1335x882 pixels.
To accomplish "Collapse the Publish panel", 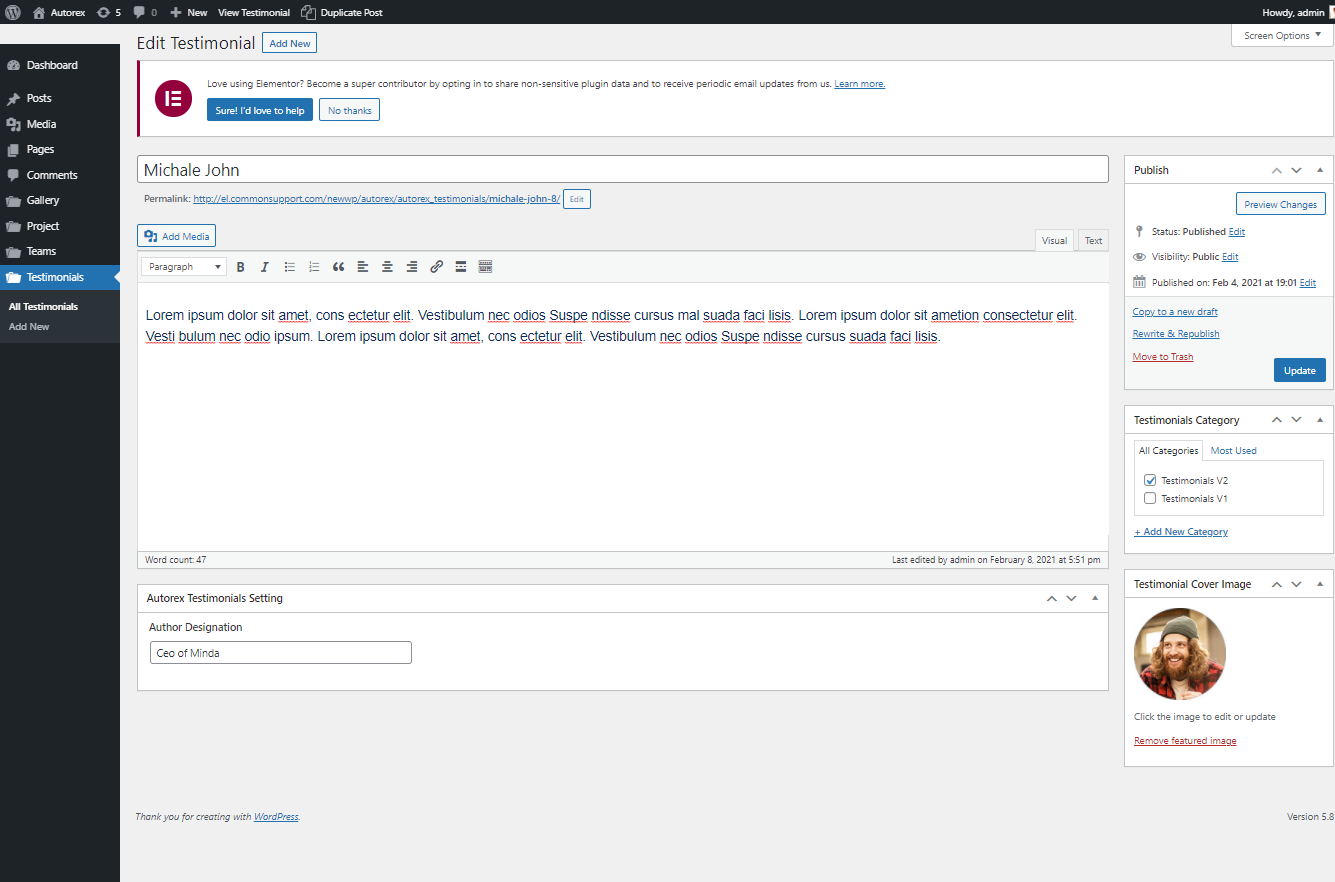I will click(1319, 170).
